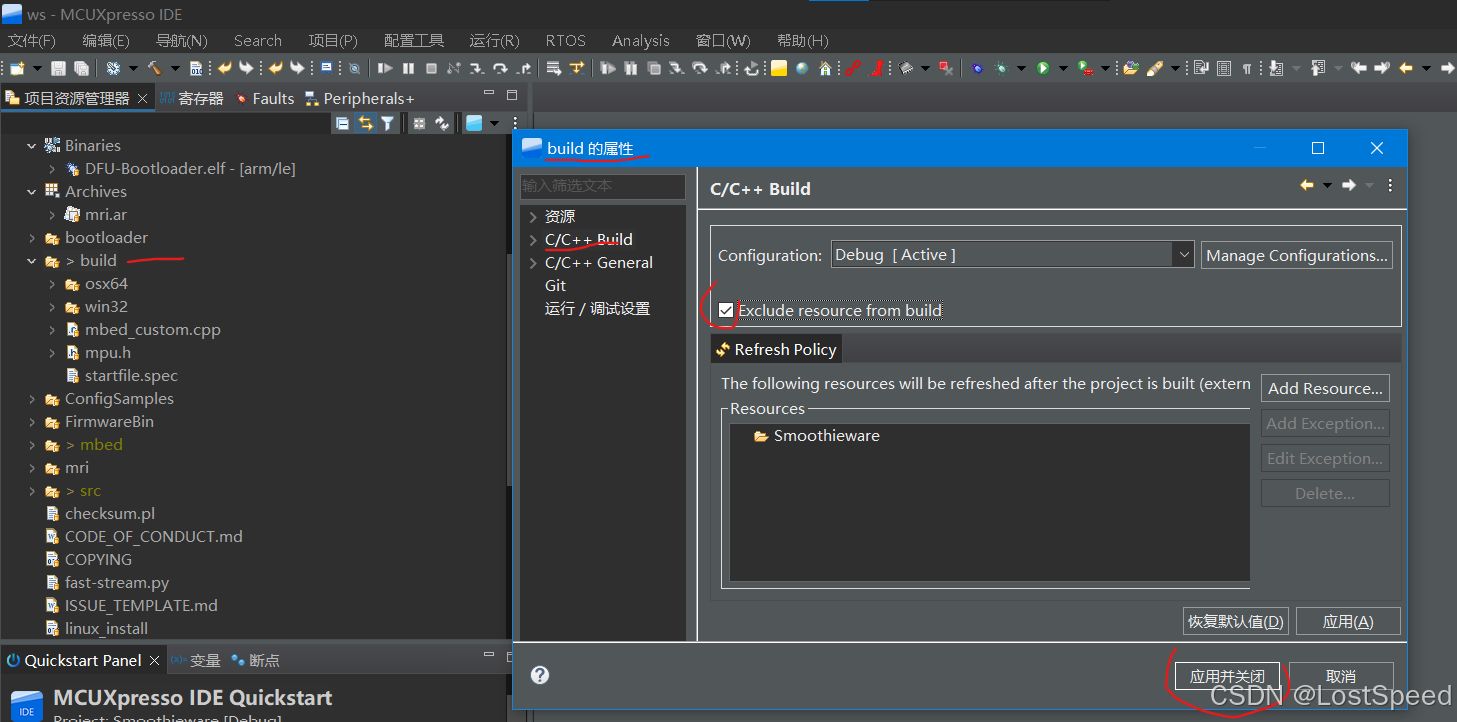Switch to the 变量 tab
1457x722 pixels.
point(196,660)
